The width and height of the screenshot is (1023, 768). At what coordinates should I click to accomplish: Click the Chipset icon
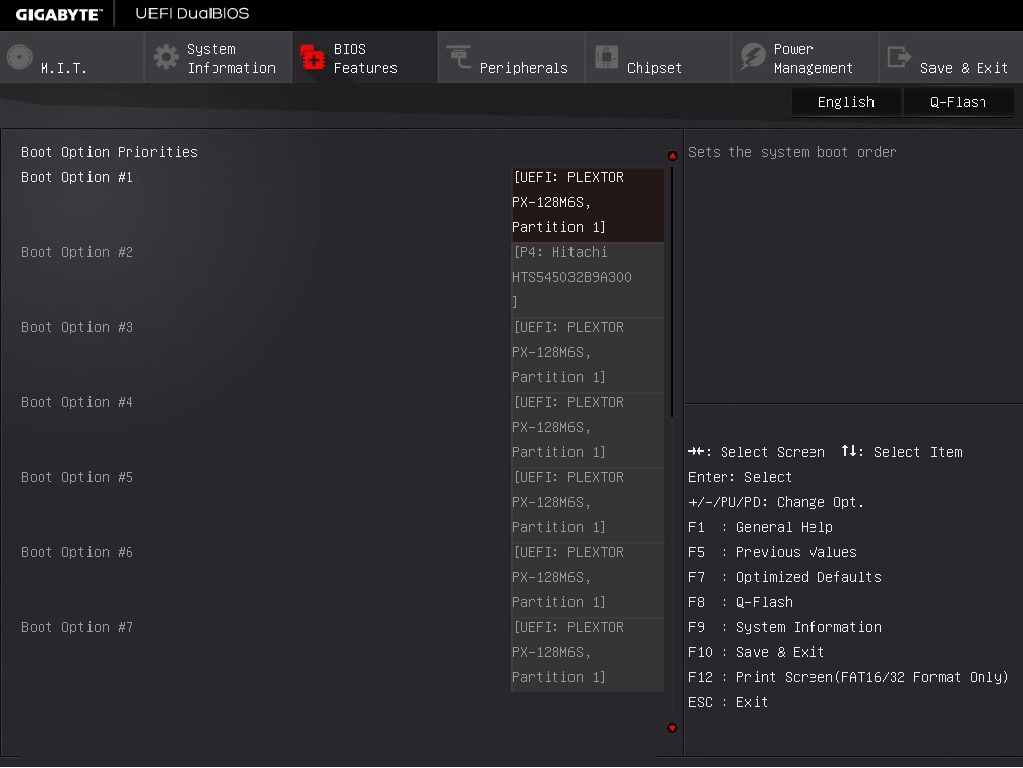606,58
